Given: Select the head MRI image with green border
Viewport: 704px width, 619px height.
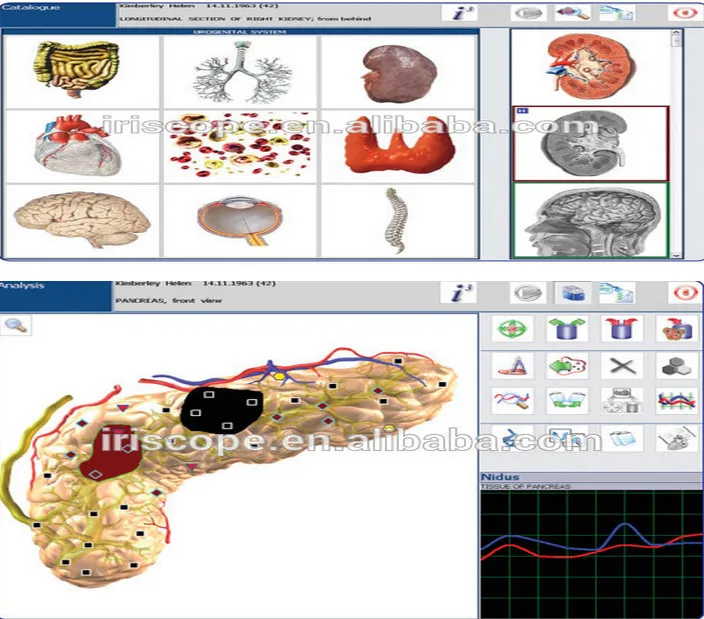Looking at the screenshot, I should click(591, 220).
